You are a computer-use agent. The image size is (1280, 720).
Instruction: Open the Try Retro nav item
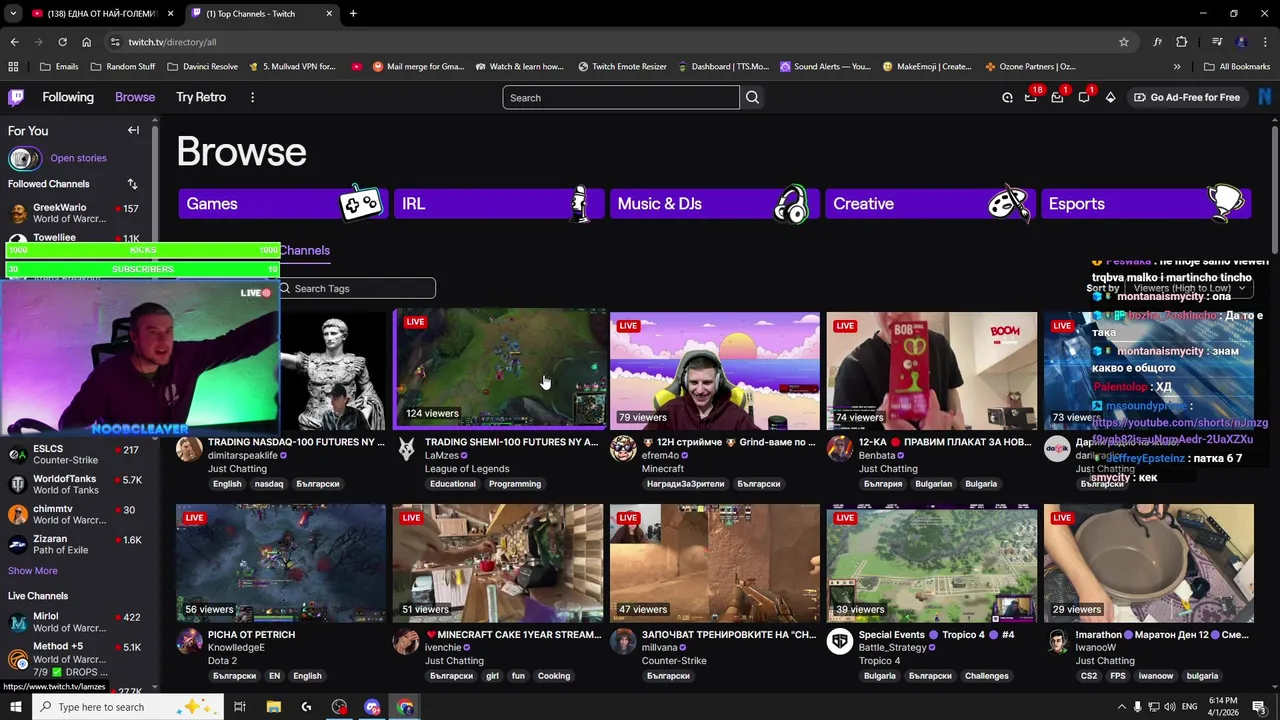pyautogui.click(x=201, y=97)
